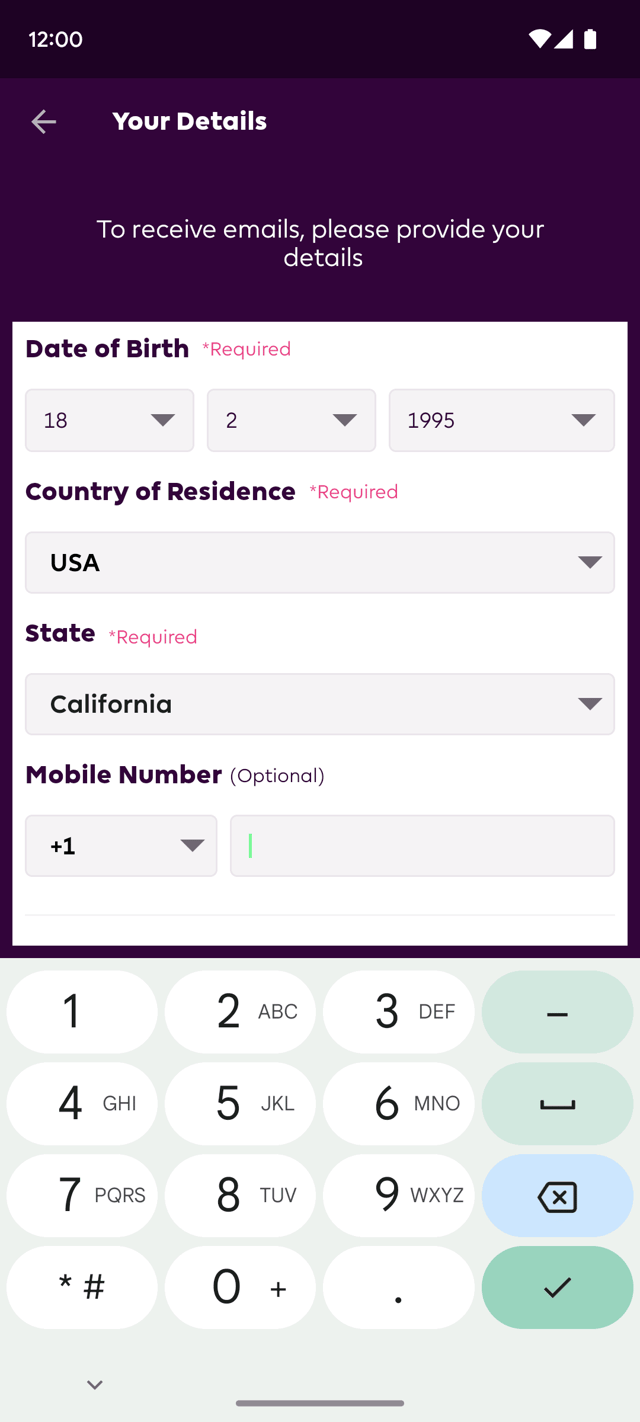The width and height of the screenshot is (640, 1422).
Task: Tap the battery status icon
Action: coord(590,39)
